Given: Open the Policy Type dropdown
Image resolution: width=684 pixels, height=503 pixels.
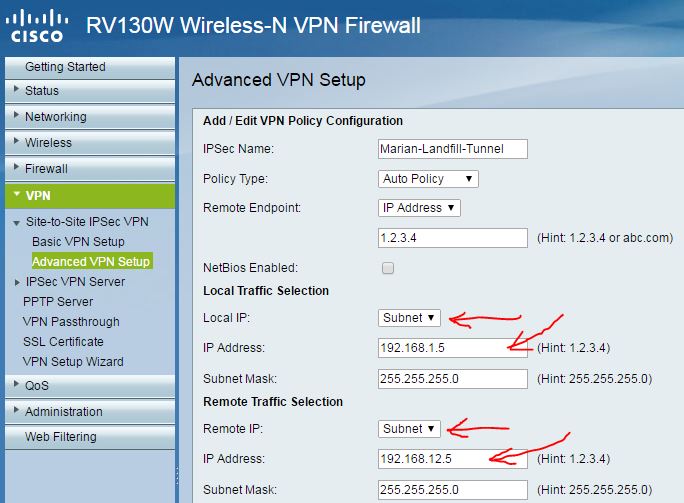Looking at the screenshot, I should (428, 179).
